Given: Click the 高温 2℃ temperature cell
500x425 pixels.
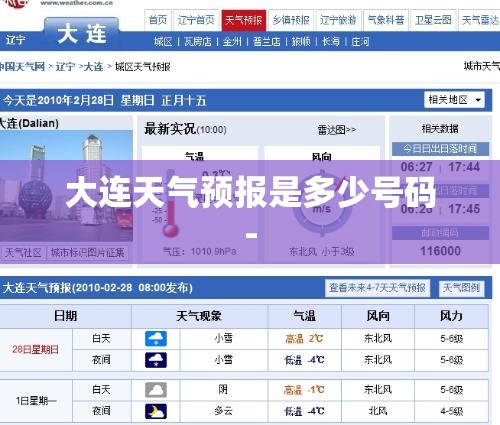Looking at the screenshot, I should click(x=304, y=339).
